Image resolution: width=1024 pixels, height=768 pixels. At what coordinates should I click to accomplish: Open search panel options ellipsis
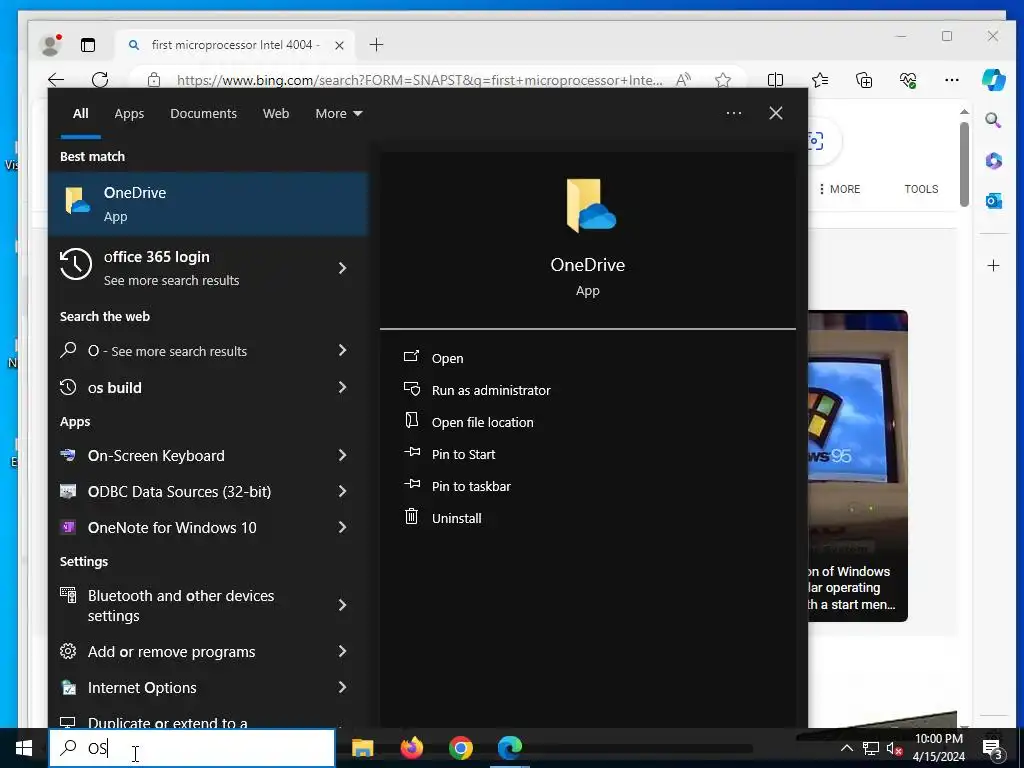[733, 113]
